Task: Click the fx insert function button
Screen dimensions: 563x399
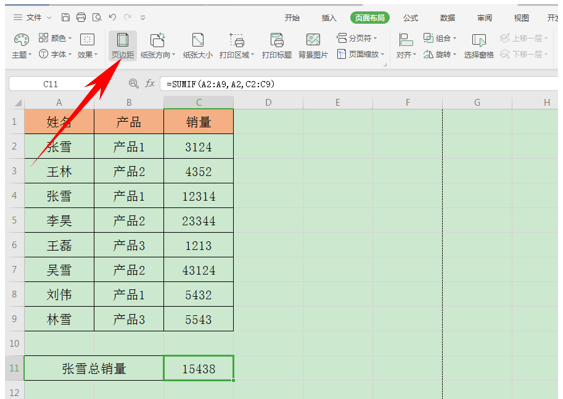Action: tap(150, 84)
